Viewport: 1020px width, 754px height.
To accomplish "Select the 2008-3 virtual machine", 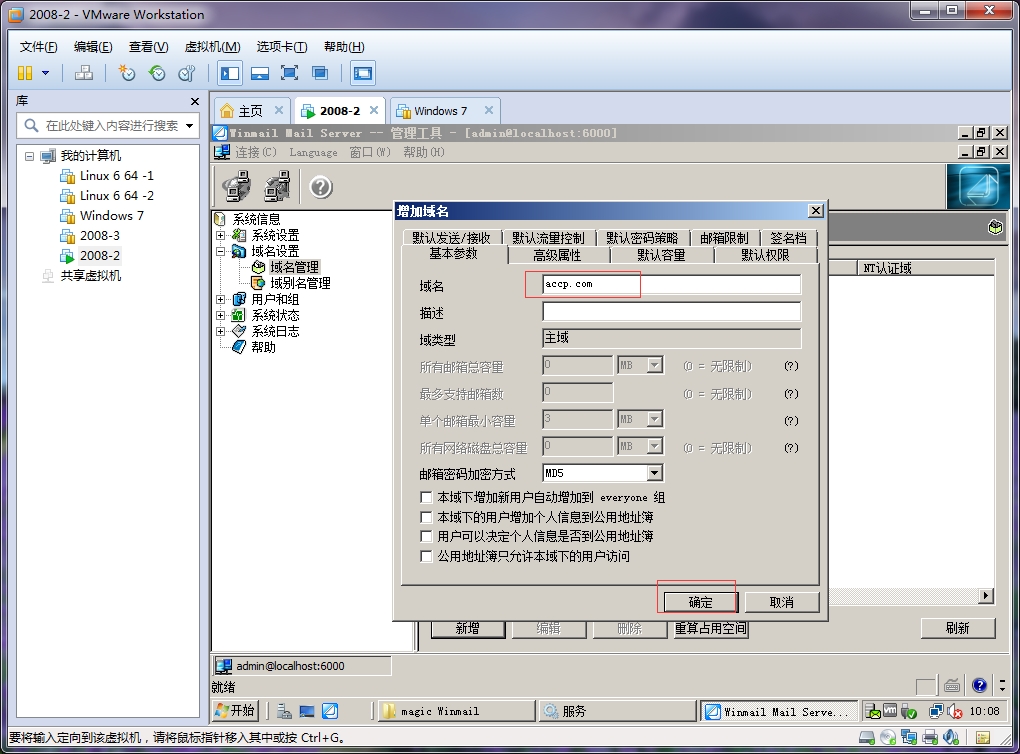I will click(100, 236).
